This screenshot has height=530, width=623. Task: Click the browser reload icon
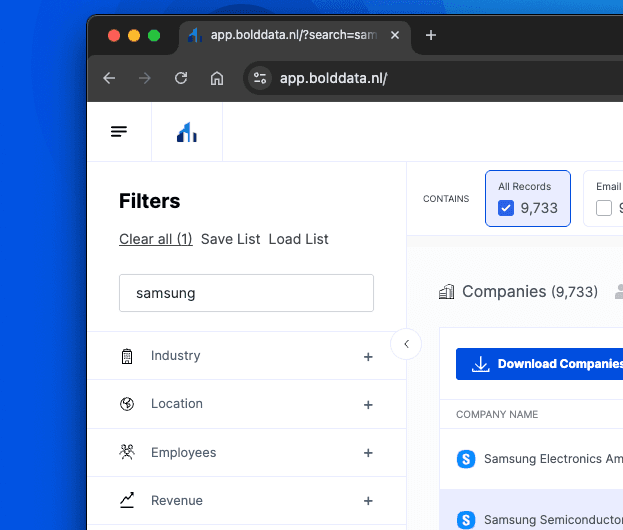[181, 78]
